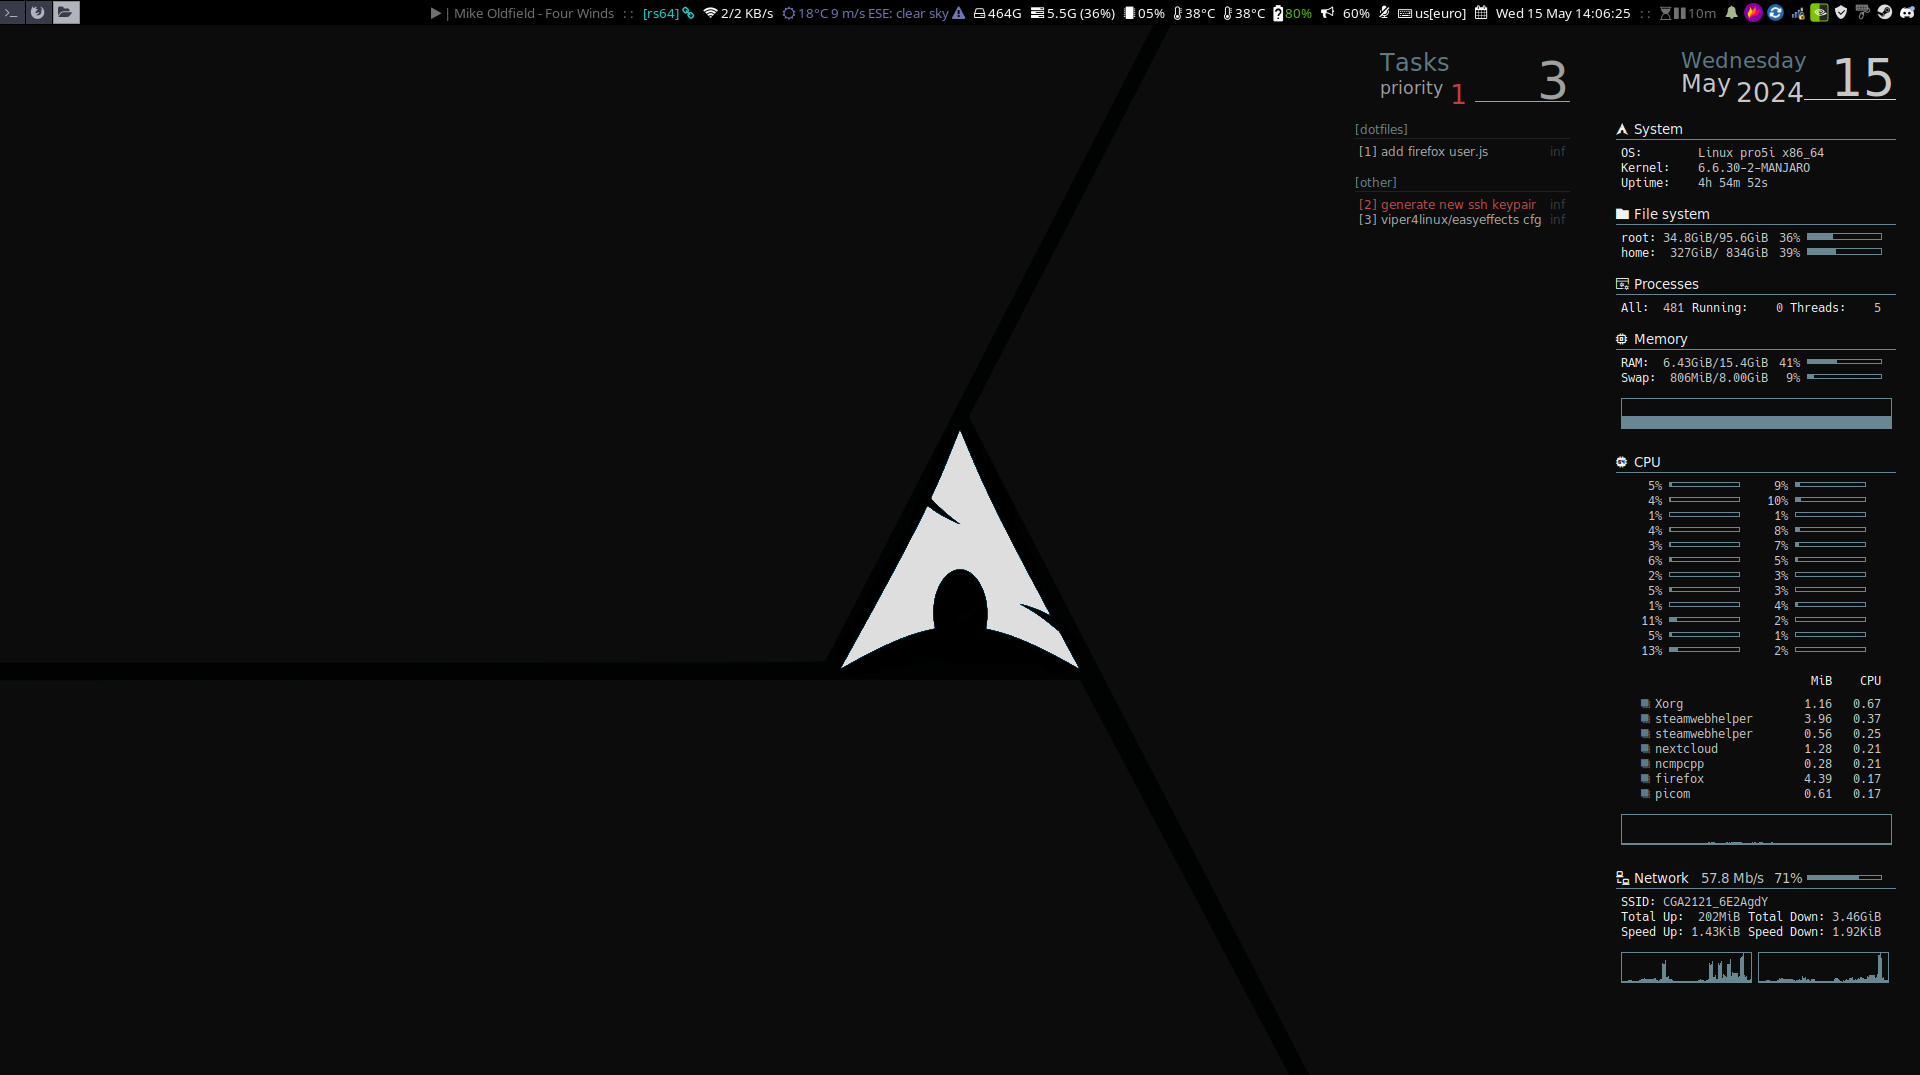Viewport: 1920px width, 1075px height.
Task: Click the memory usage graph
Action: (1756, 414)
